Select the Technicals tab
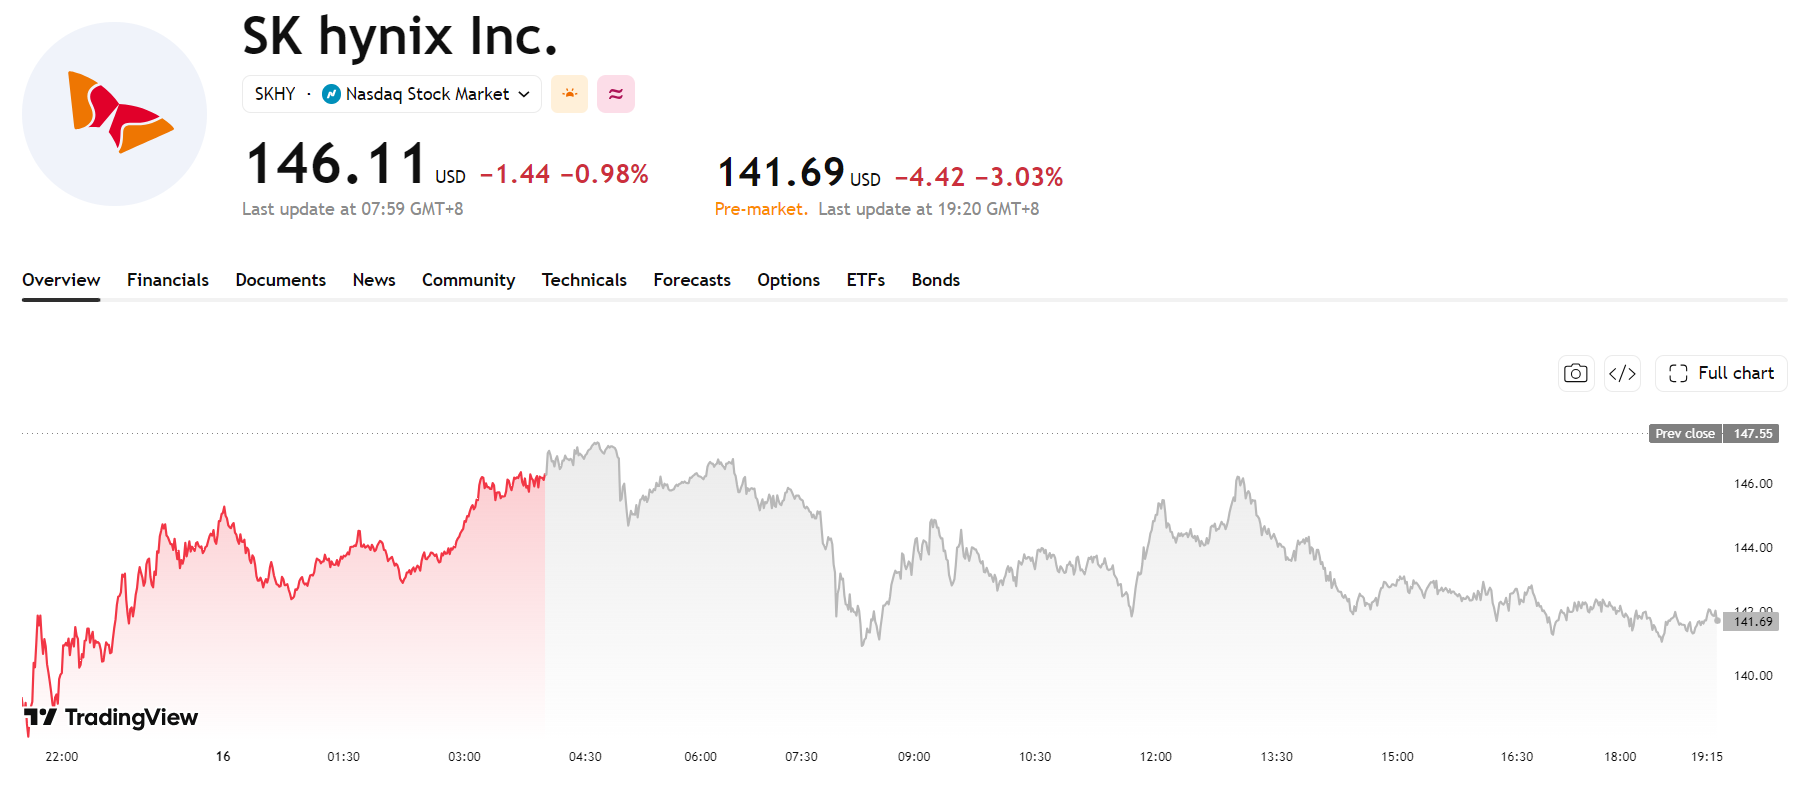The image size is (1804, 789). pyautogui.click(x=584, y=280)
